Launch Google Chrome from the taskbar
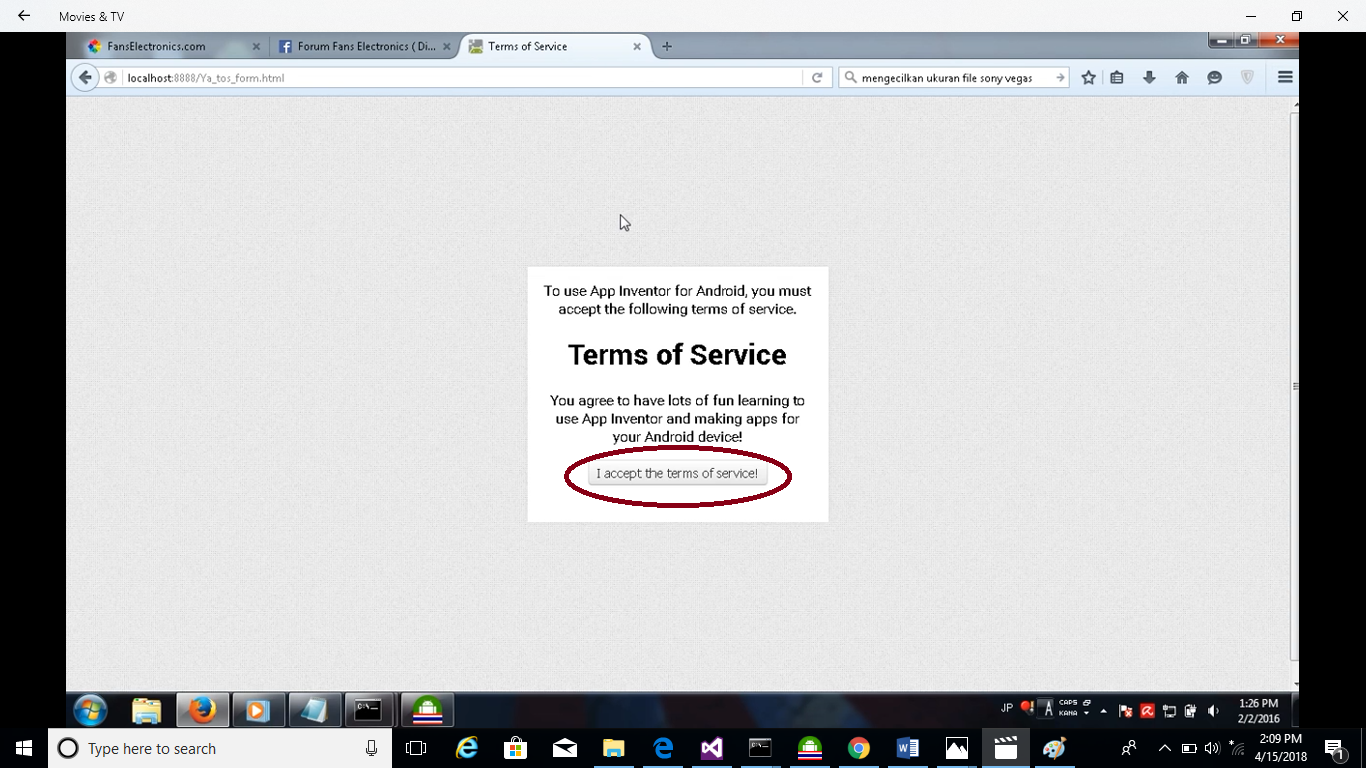 tap(858, 747)
